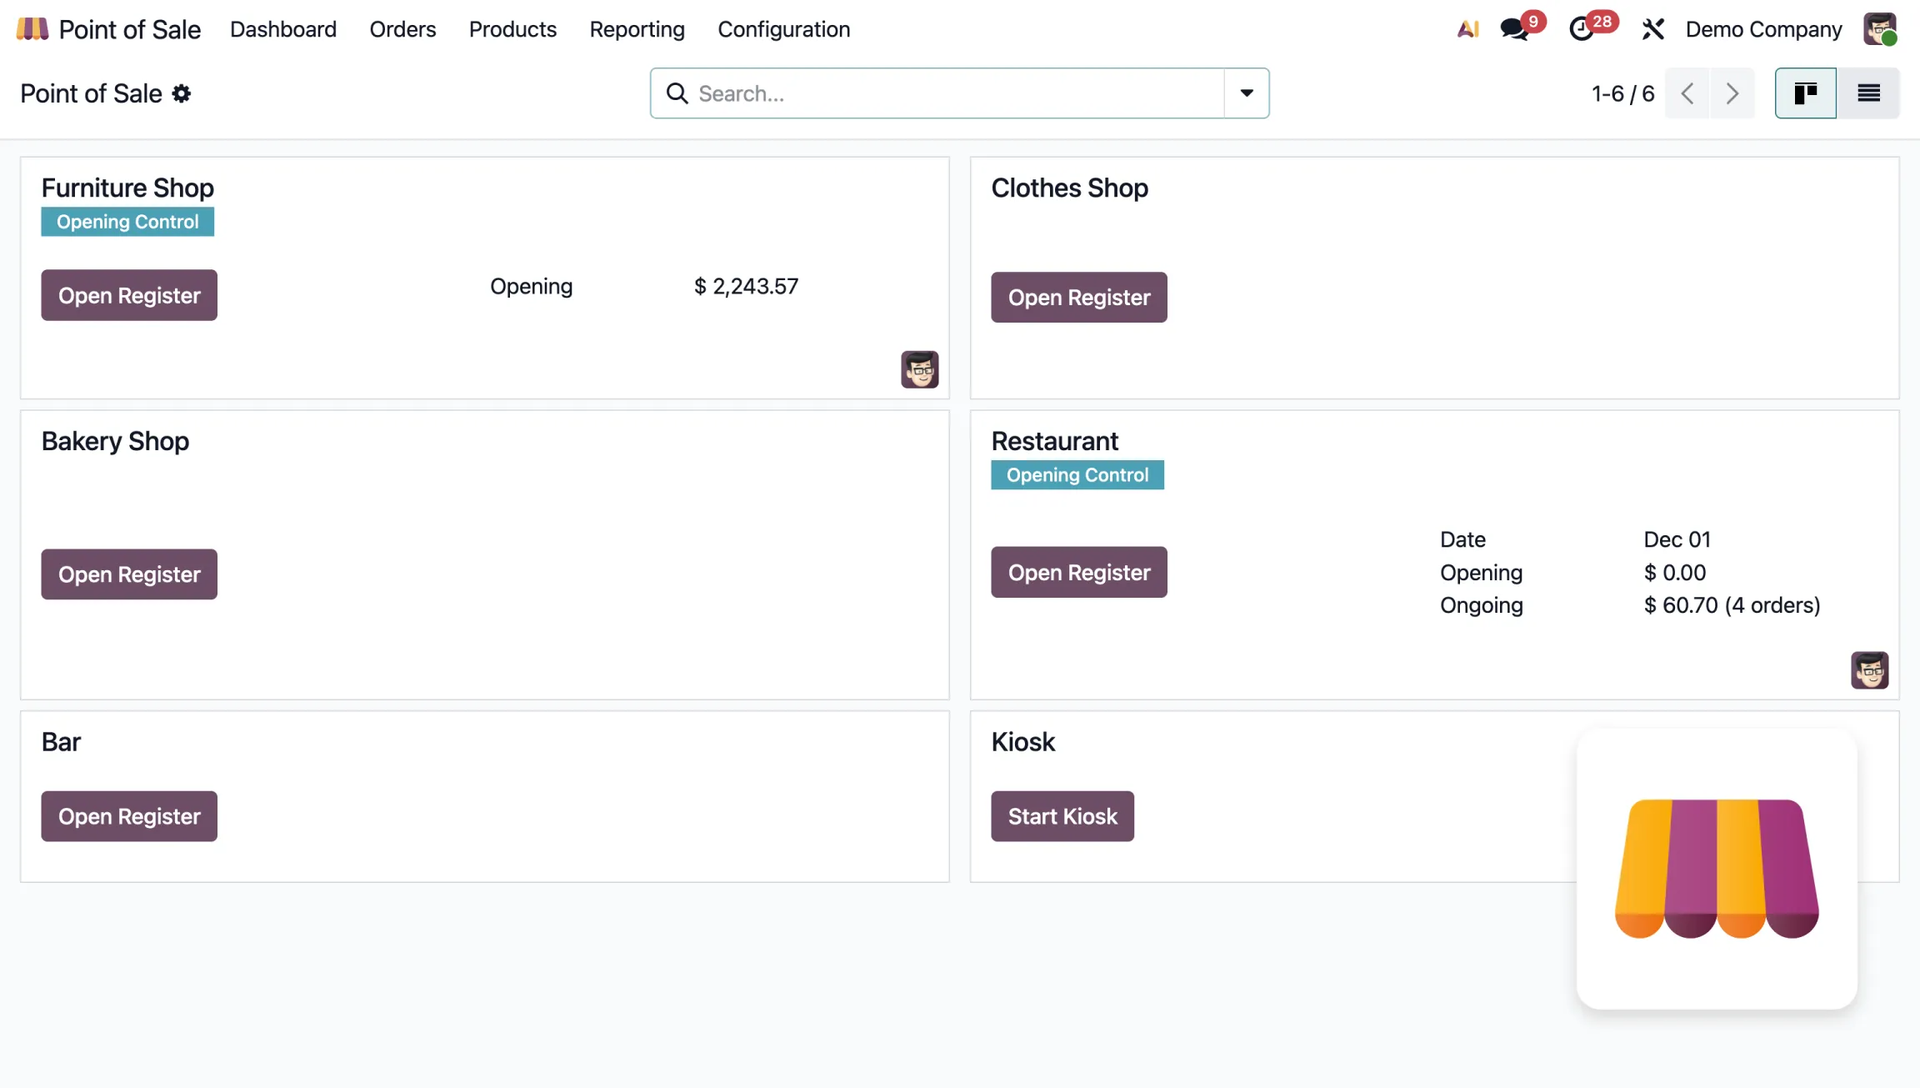The width and height of the screenshot is (1920, 1088).
Task: Open the debug tools wrench icon
Action: (x=1653, y=29)
